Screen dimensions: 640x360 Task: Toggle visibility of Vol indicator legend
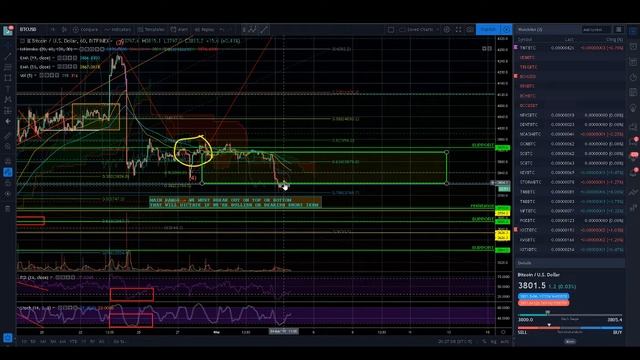[x=42, y=76]
